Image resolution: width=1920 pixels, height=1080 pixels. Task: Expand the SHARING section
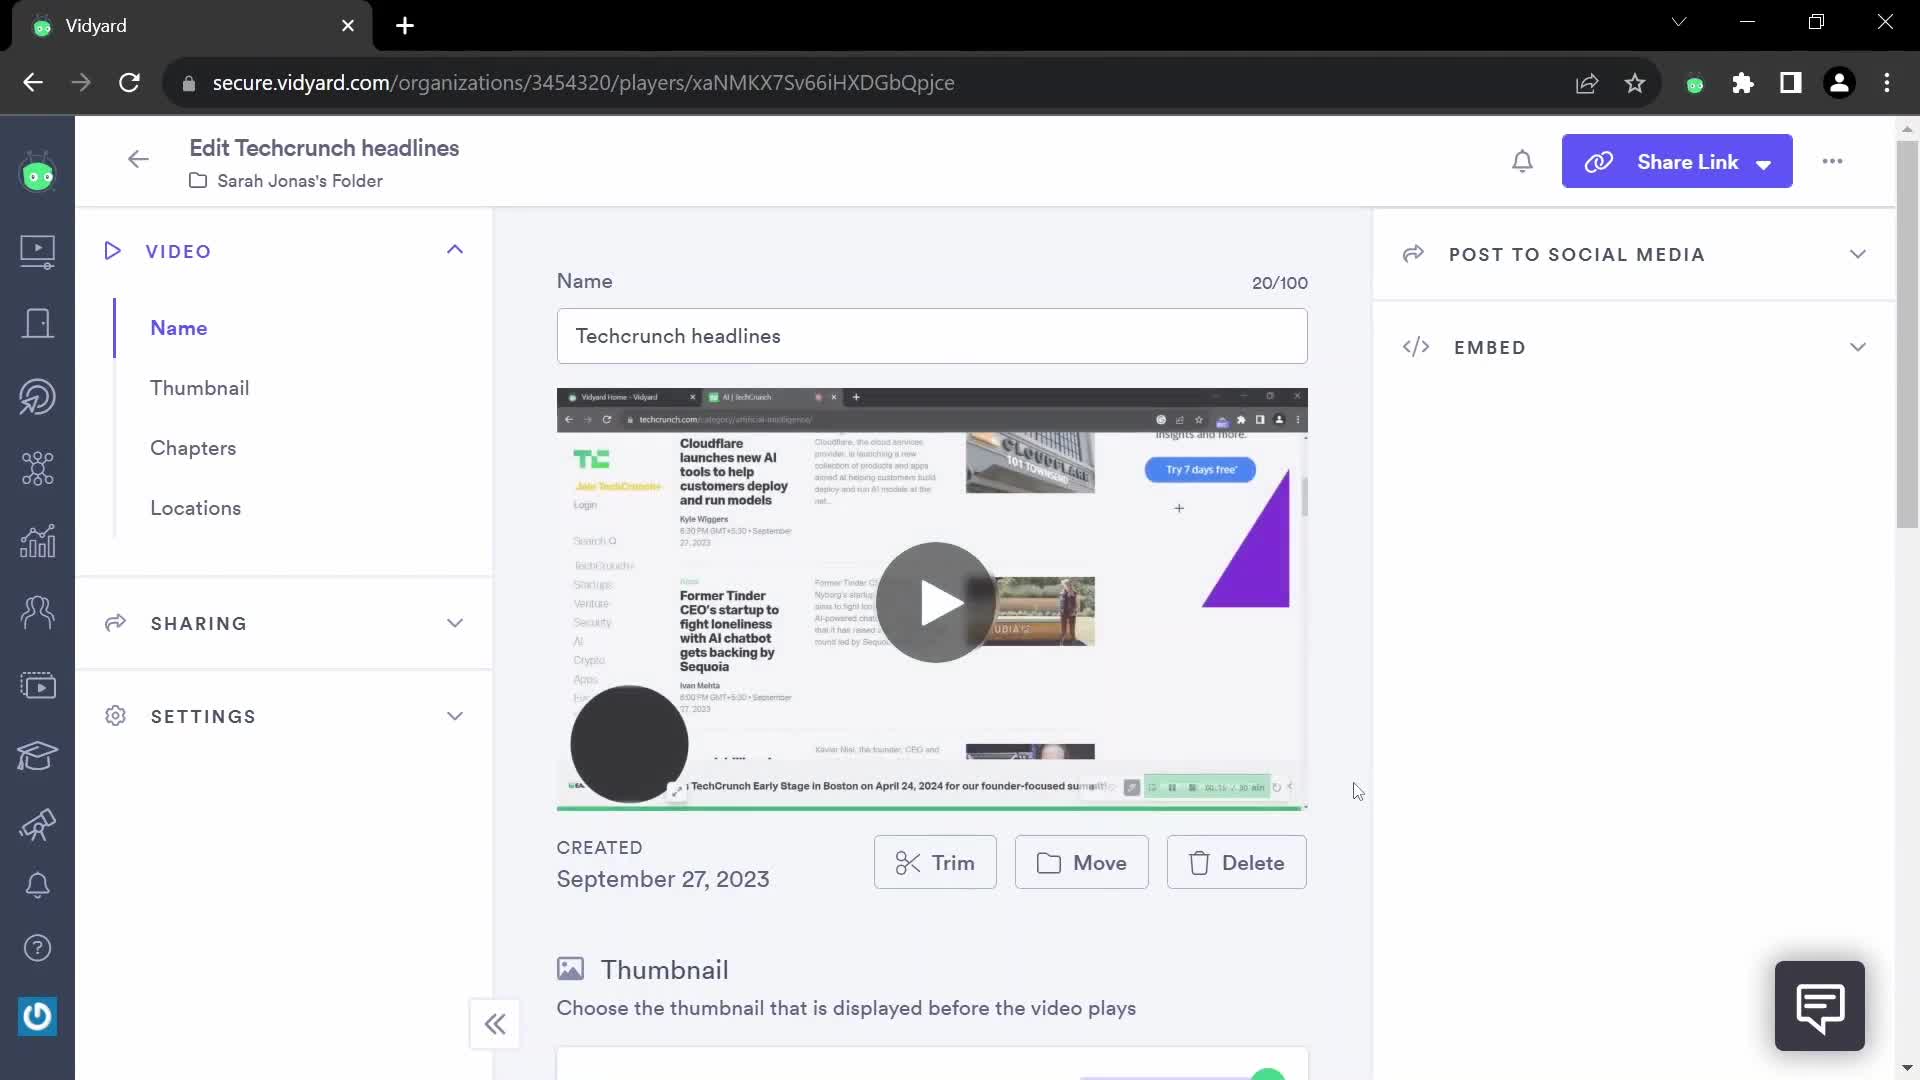click(x=455, y=623)
